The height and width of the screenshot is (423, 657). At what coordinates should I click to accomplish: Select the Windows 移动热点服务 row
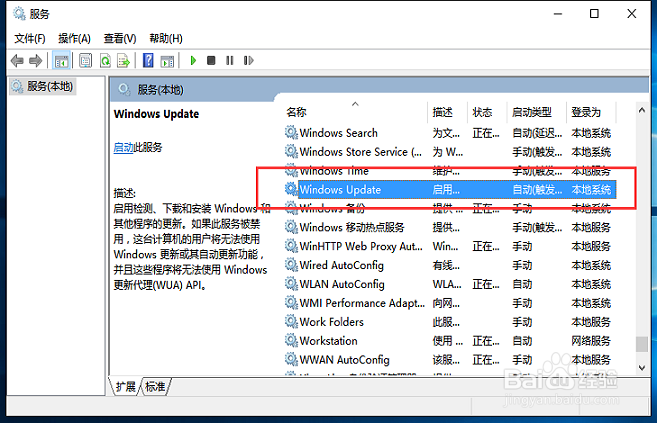pyautogui.click(x=450, y=227)
